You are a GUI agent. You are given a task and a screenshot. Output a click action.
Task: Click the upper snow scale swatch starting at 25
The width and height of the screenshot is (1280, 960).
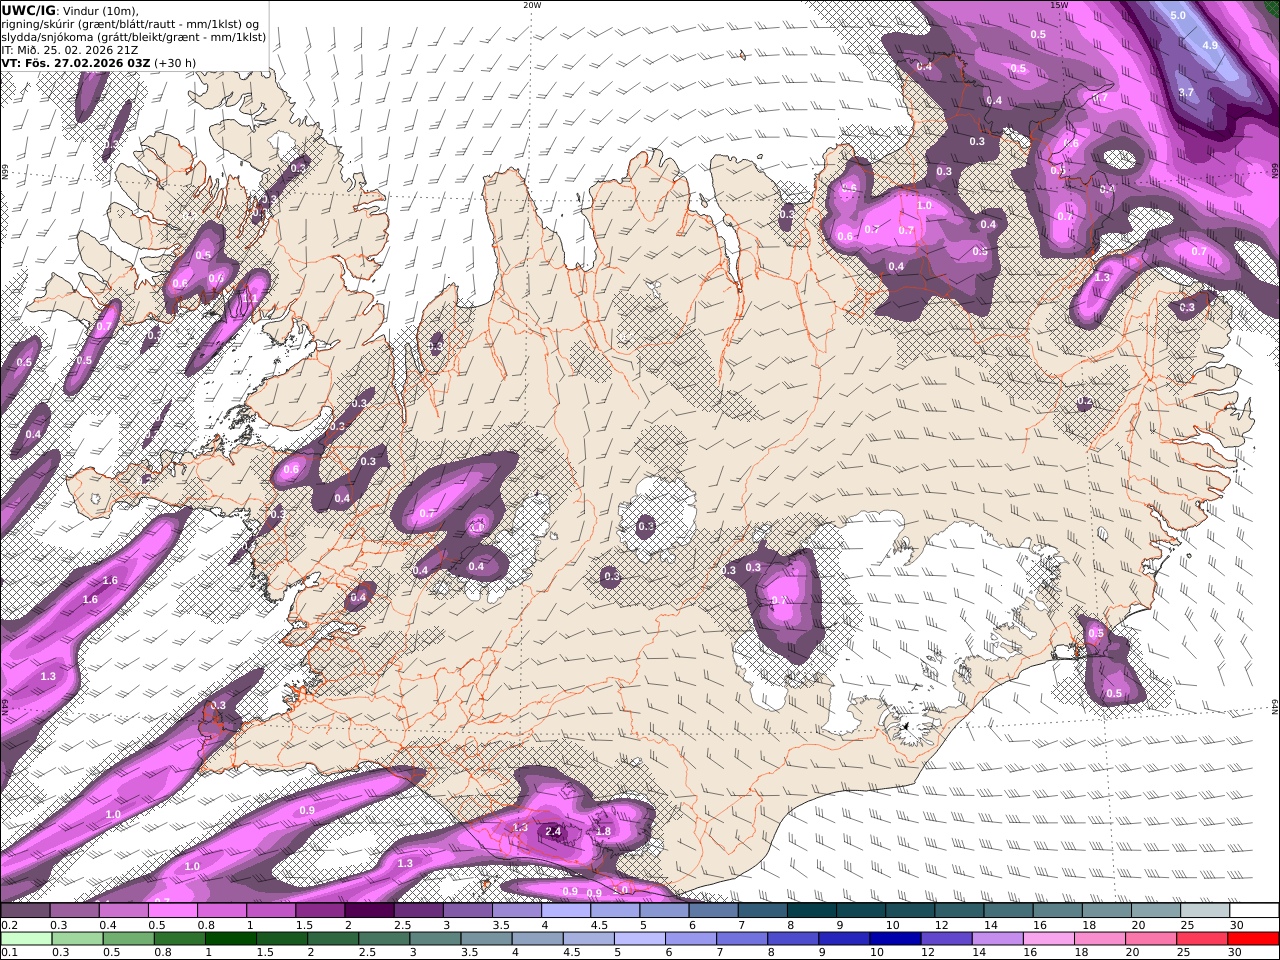click(1206, 911)
